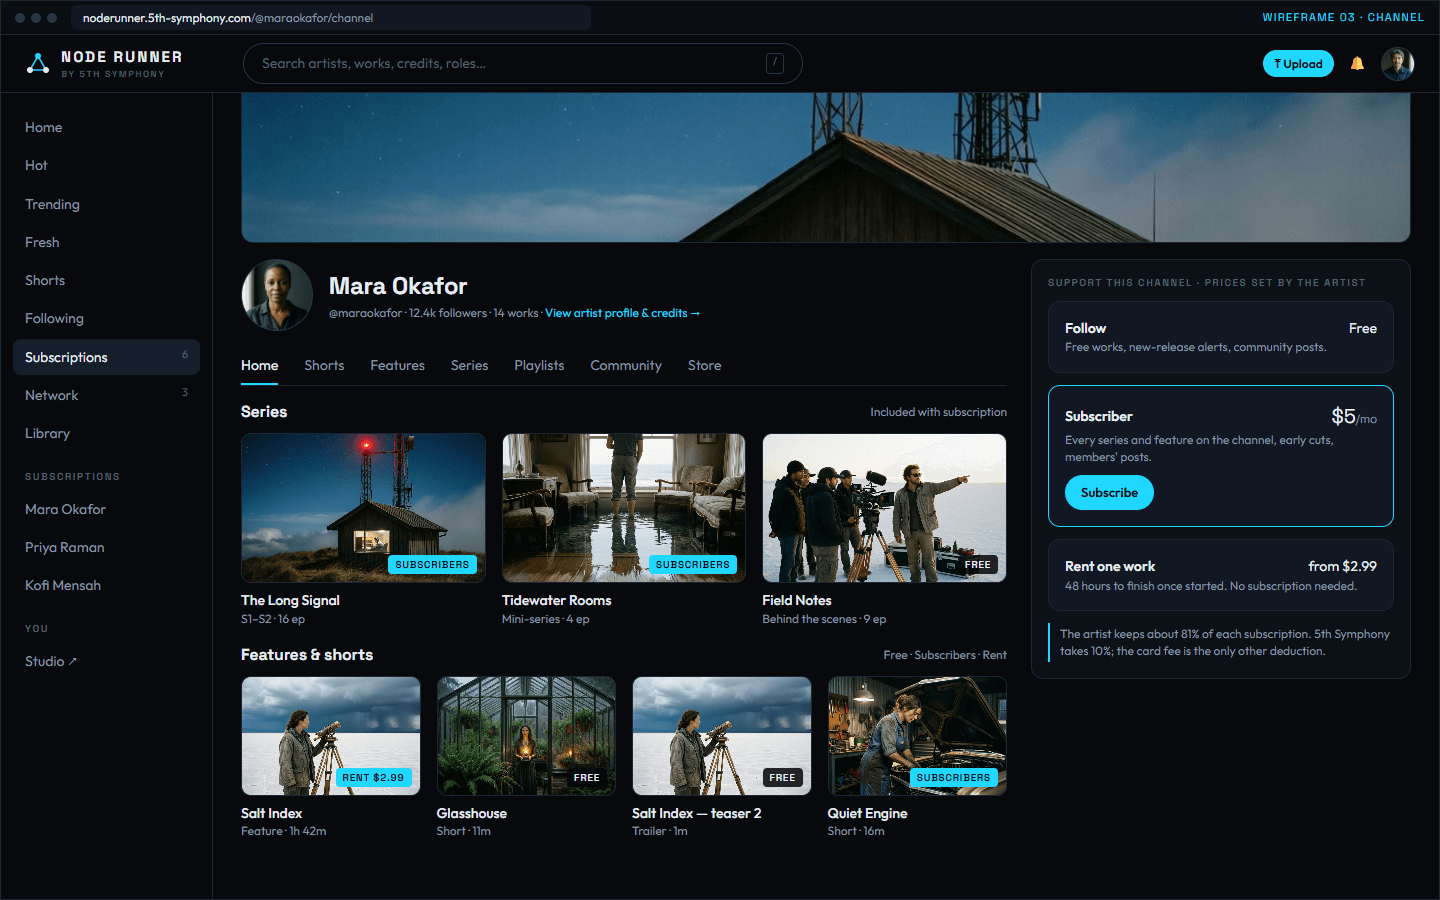Screen dimensions: 1440x900
Task: Open Field Notes series thumbnail
Action: pos(884,508)
